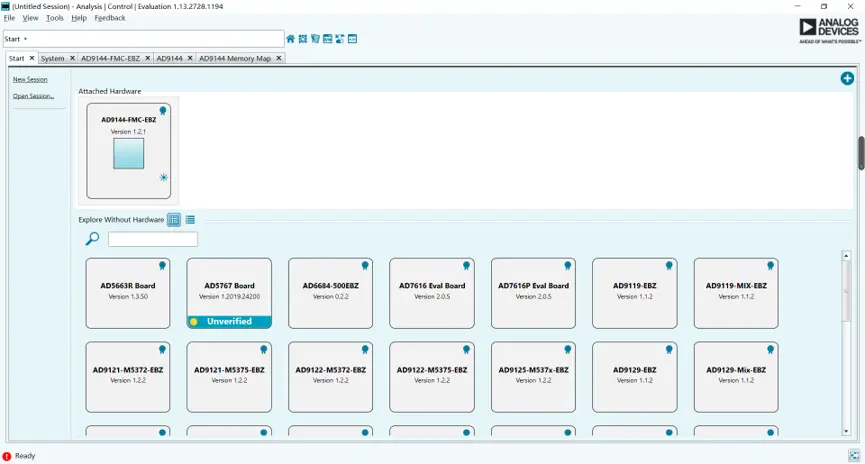Expand the Start breadcrumb arrow in address bar
865x464 pixels.
[x=25, y=39]
